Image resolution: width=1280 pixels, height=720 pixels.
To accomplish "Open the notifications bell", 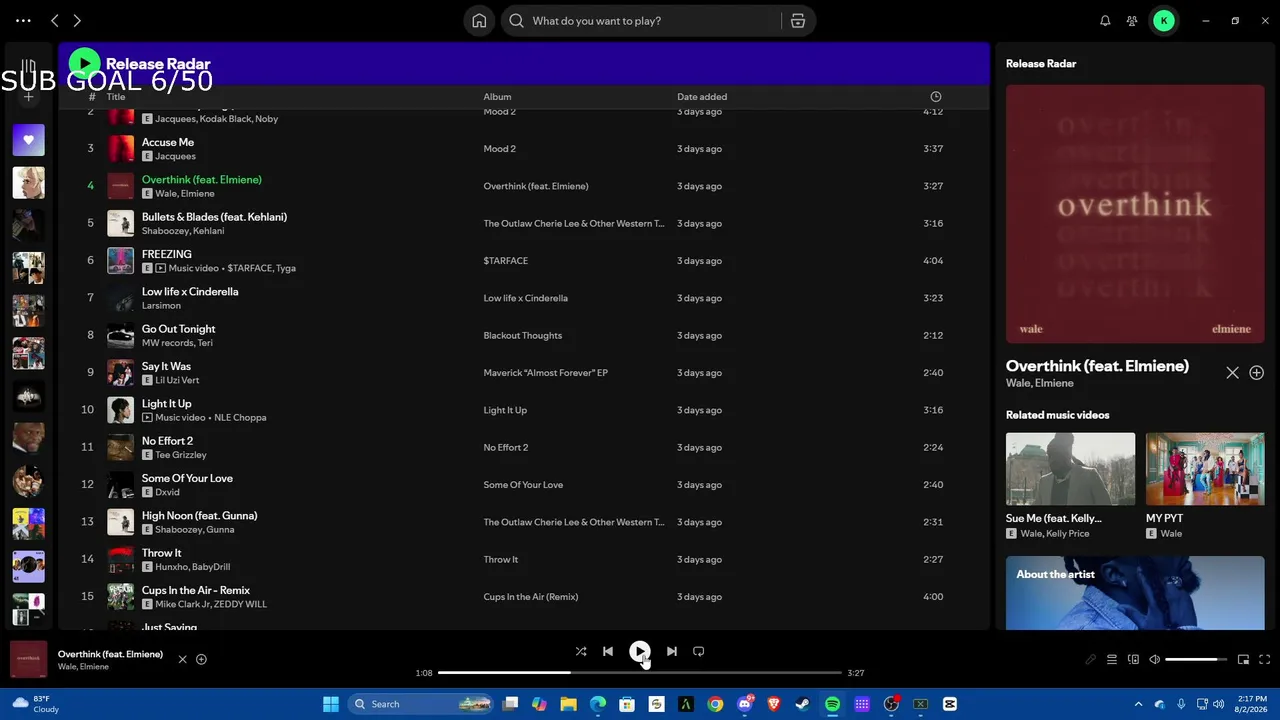I will tap(1105, 21).
